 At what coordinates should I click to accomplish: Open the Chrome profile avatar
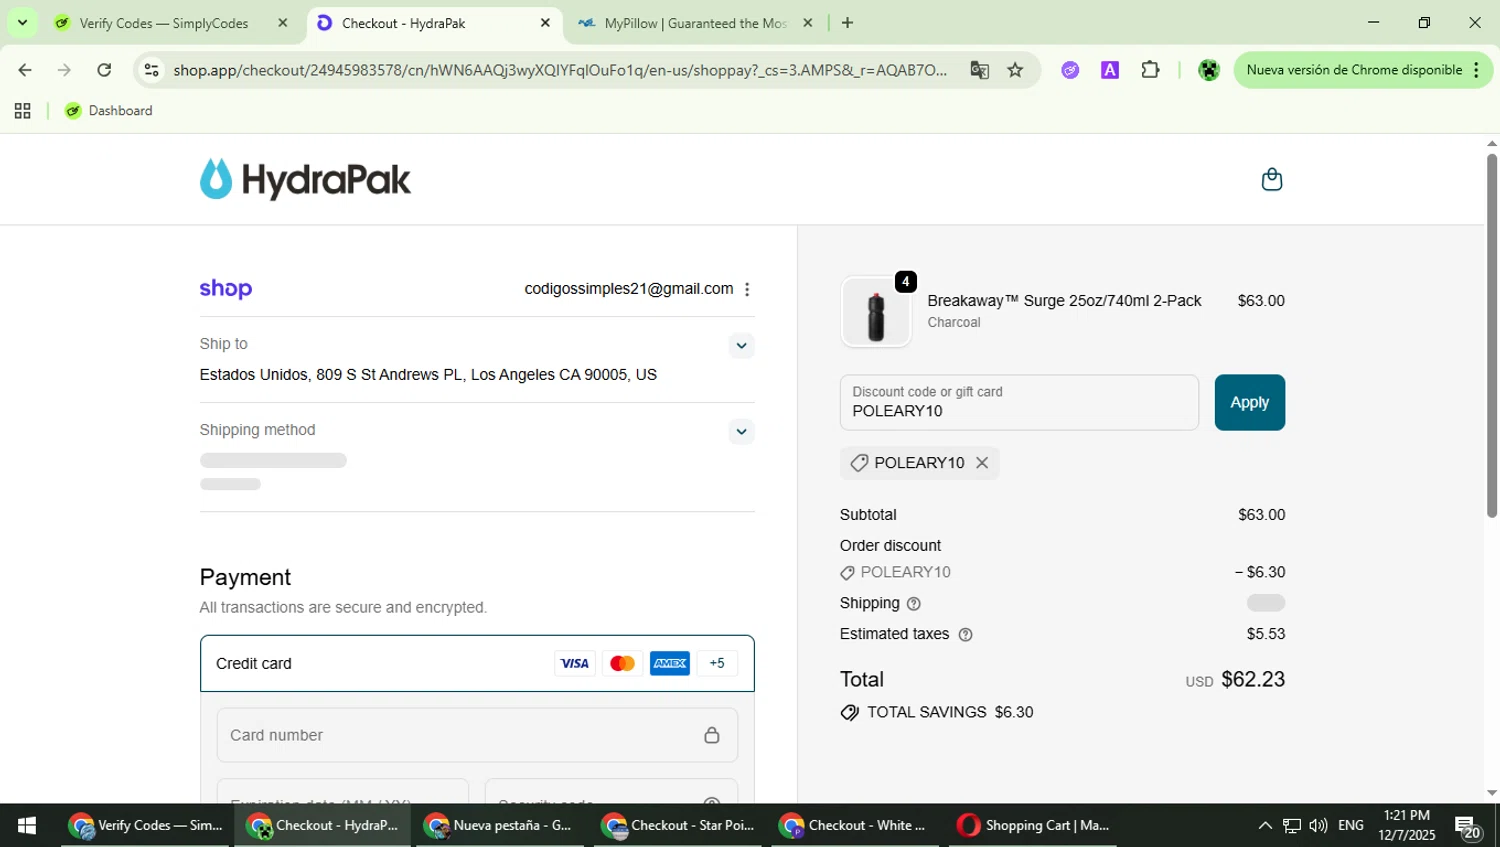tap(1209, 70)
